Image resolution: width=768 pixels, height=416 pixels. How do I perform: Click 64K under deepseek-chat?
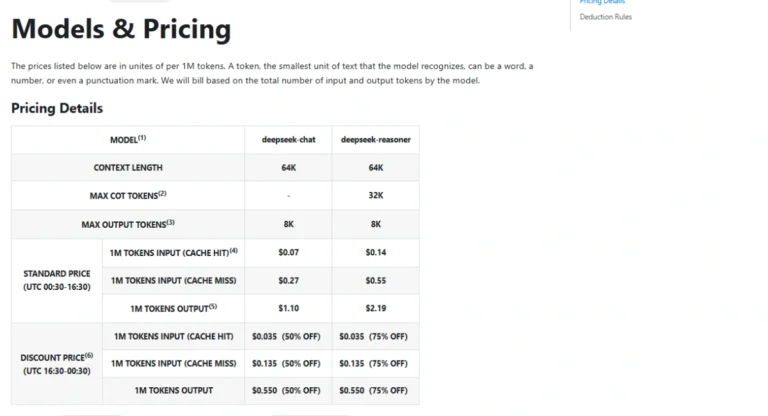288,168
